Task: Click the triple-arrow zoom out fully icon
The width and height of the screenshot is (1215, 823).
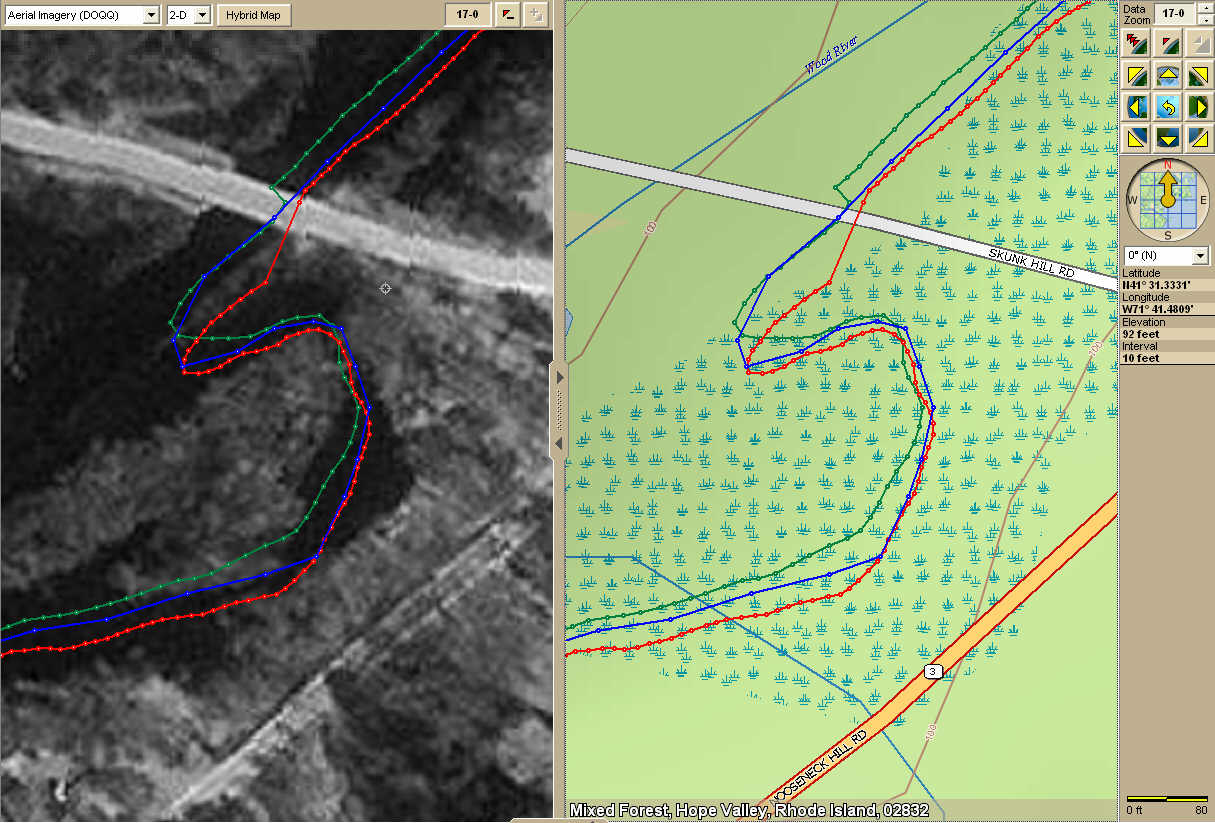Action: tap(1136, 42)
